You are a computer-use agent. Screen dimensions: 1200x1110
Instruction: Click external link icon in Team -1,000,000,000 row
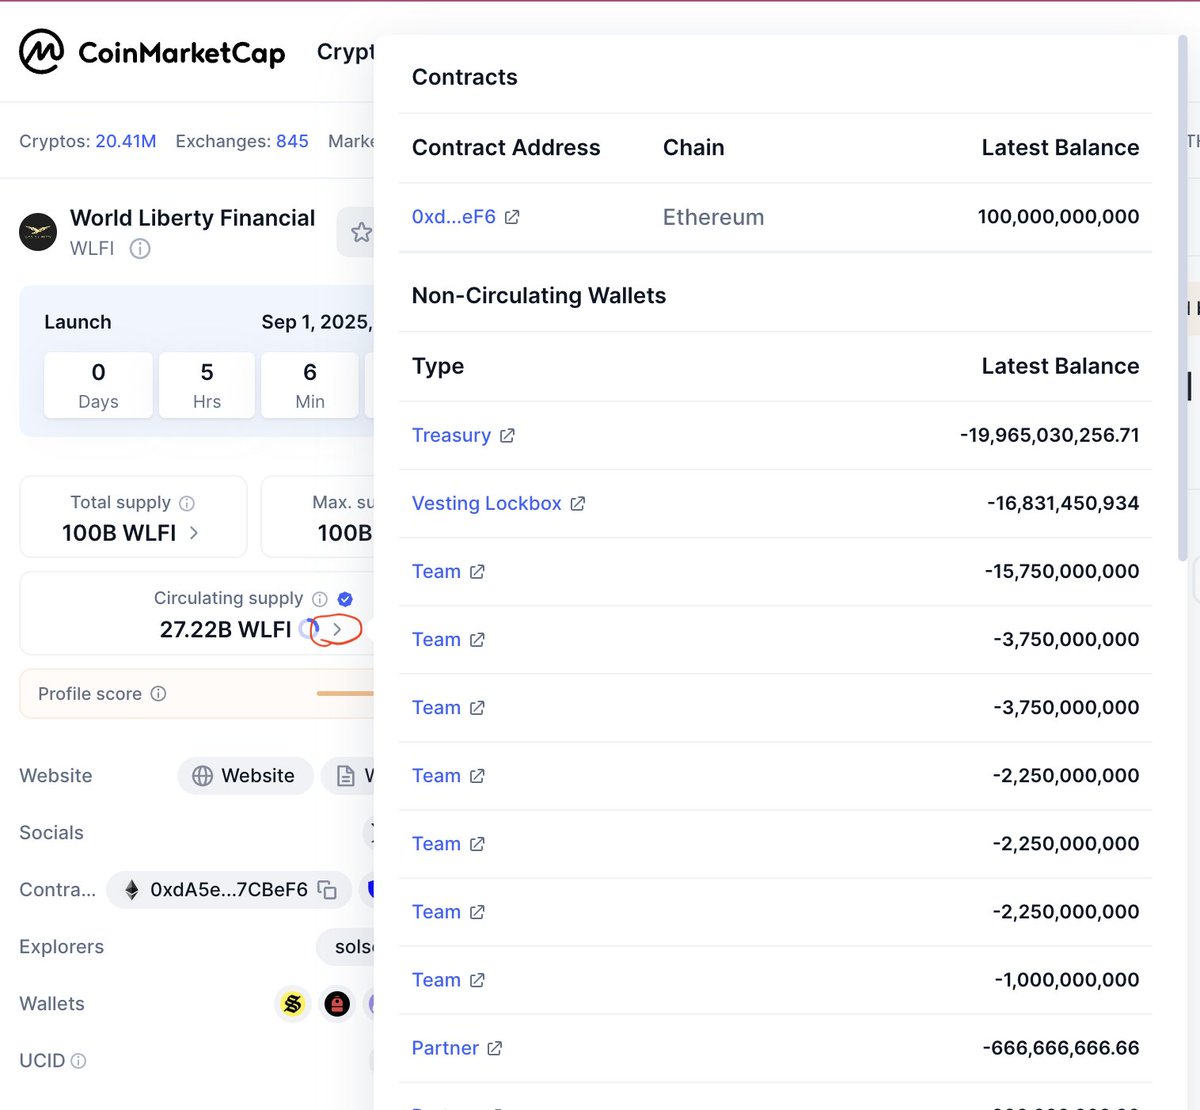[x=477, y=980]
